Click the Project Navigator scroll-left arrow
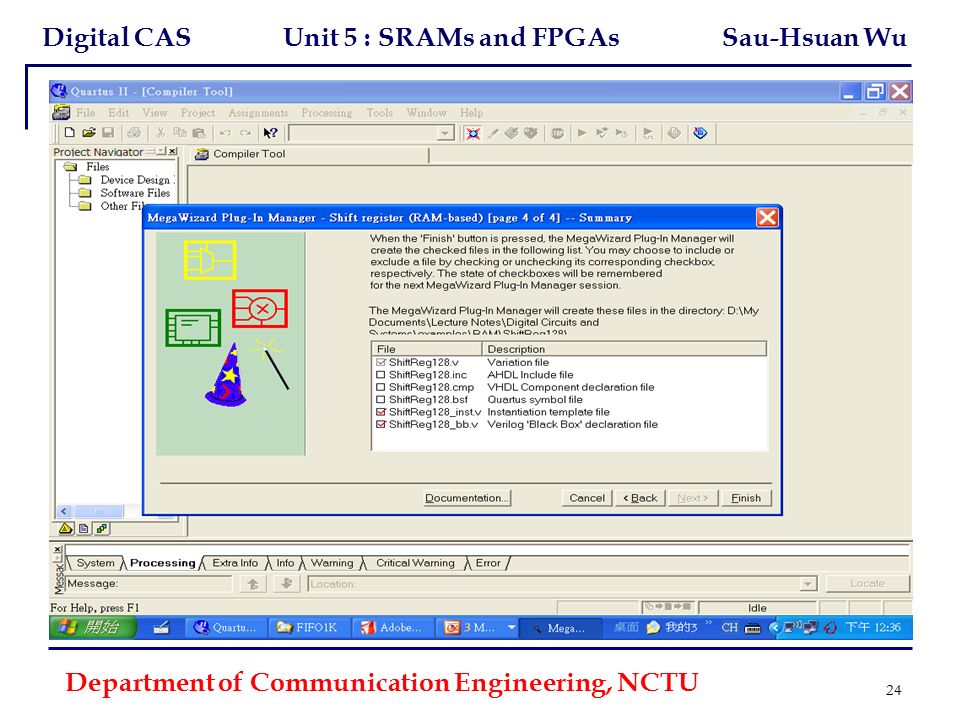This screenshot has height=720, width=960. pyautogui.click(x=64, y=511)
